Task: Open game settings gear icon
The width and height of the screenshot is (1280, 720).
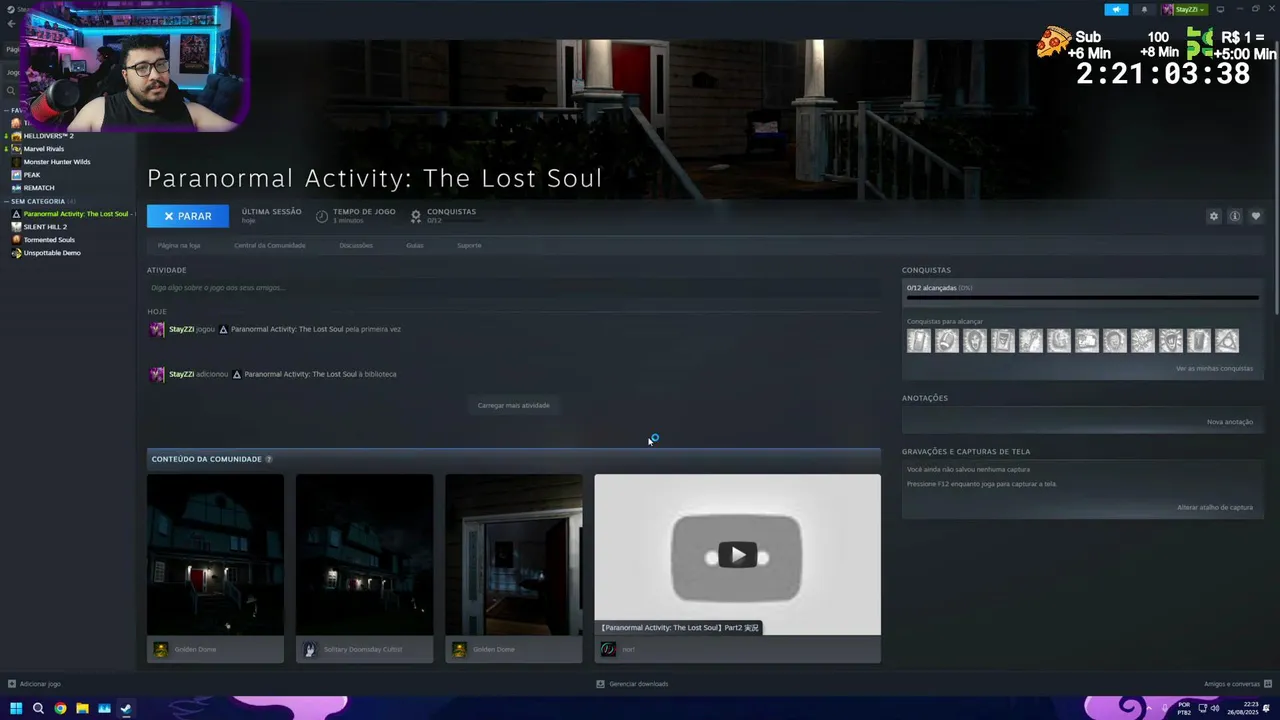Action: point(1214,216)
